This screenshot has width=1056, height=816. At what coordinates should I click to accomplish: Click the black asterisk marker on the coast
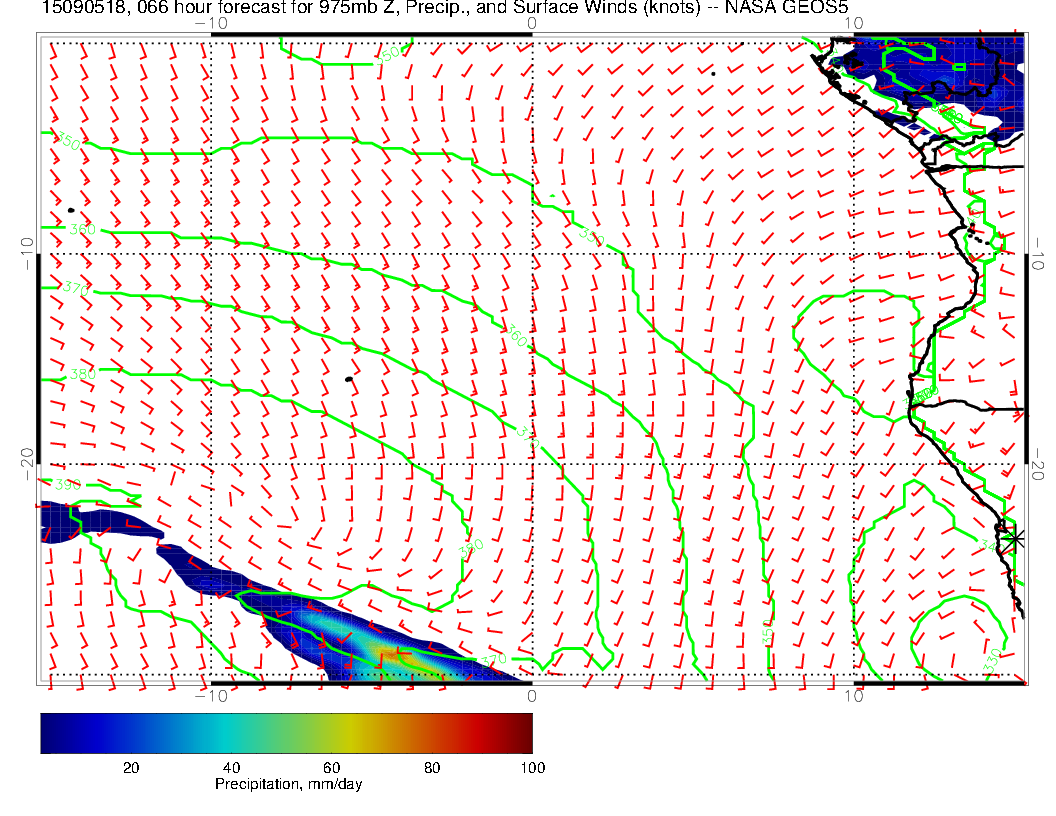[1015, 538]
